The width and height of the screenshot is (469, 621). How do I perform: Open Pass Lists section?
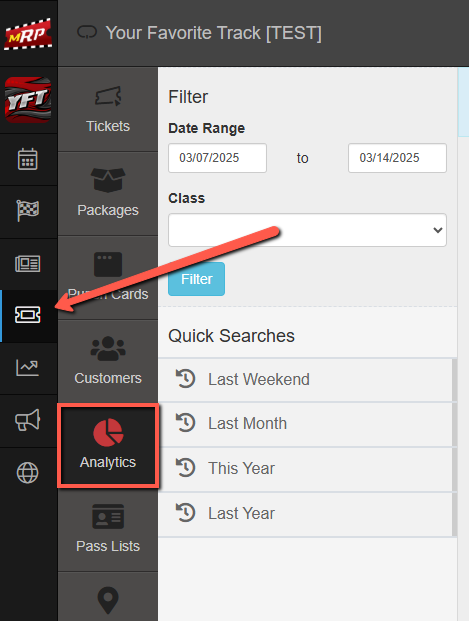[x=108, y=529]
